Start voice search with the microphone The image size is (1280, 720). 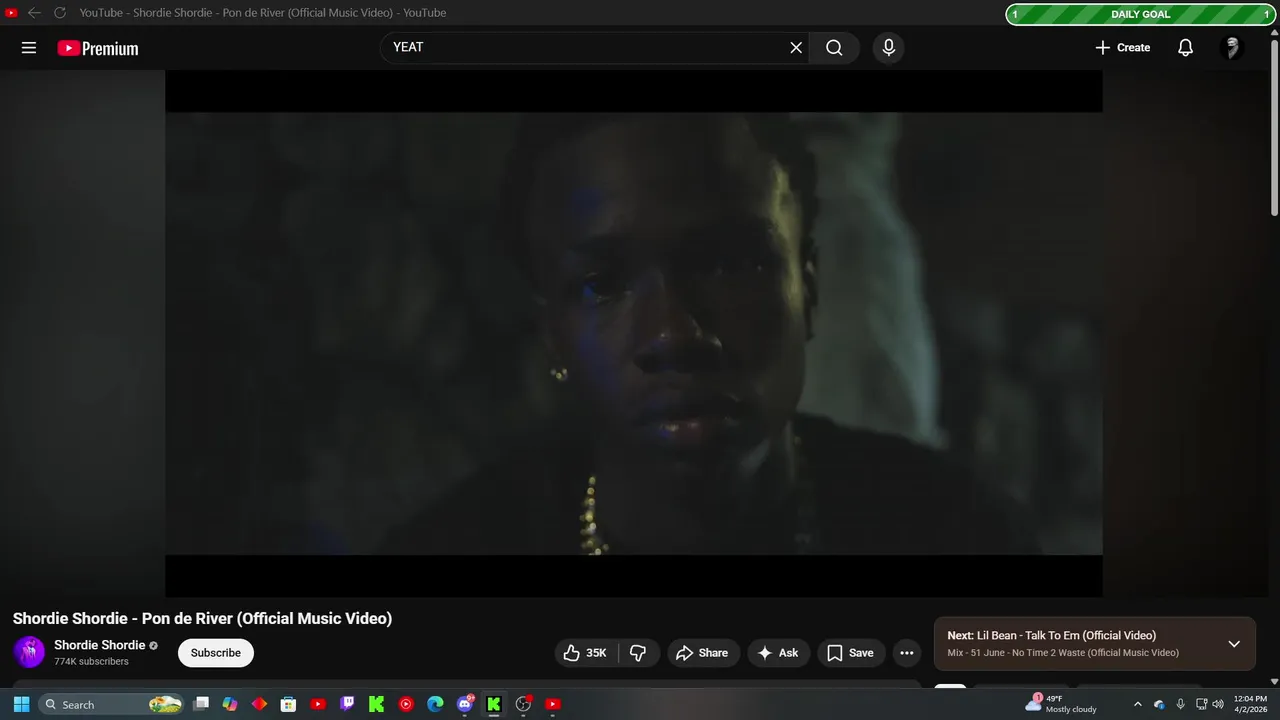[x=888, y=48]
